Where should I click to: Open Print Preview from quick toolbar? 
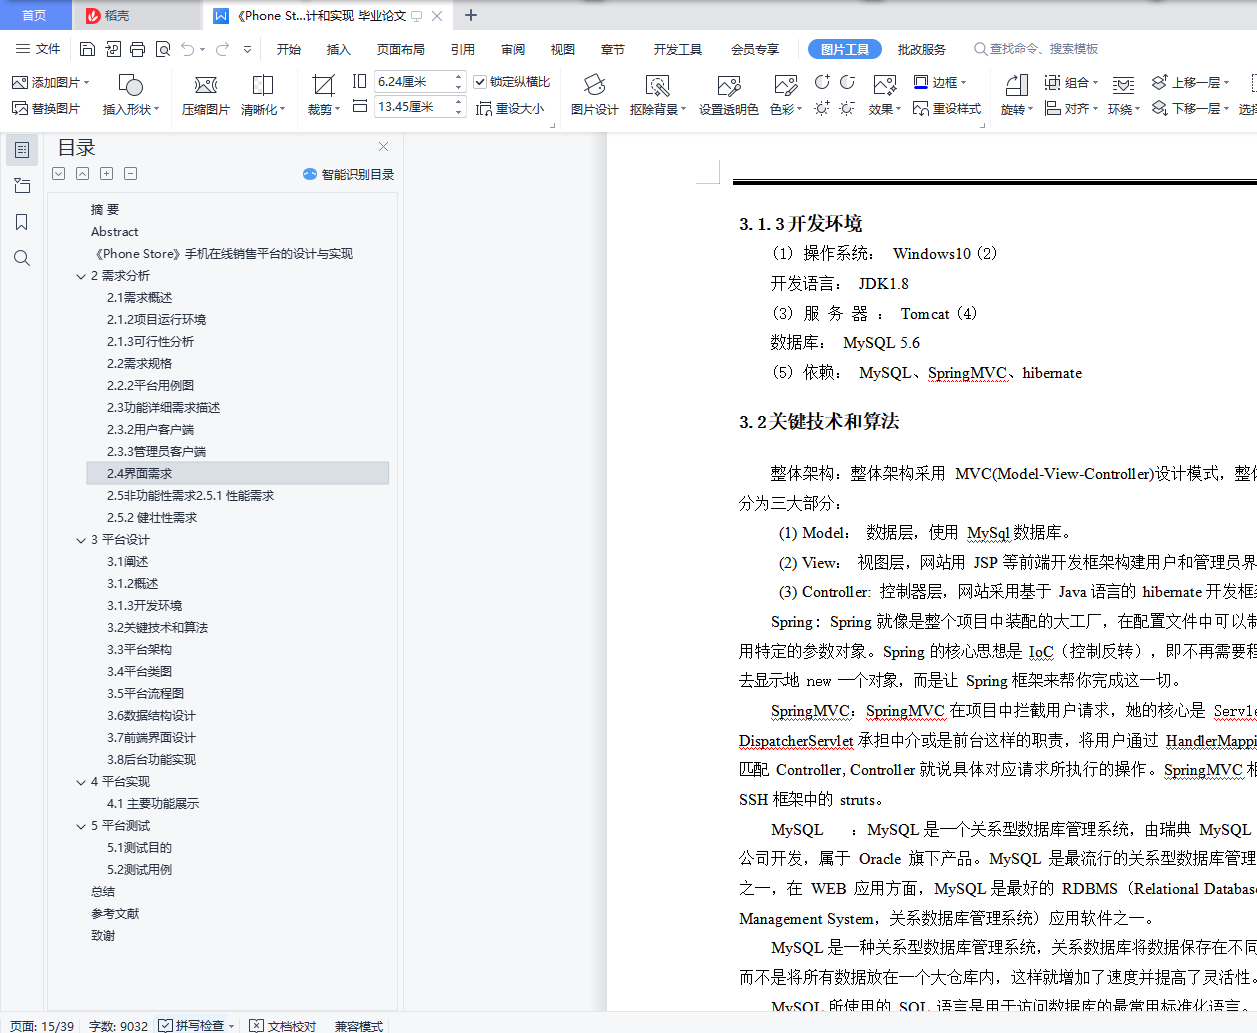[x=162, y=49]
